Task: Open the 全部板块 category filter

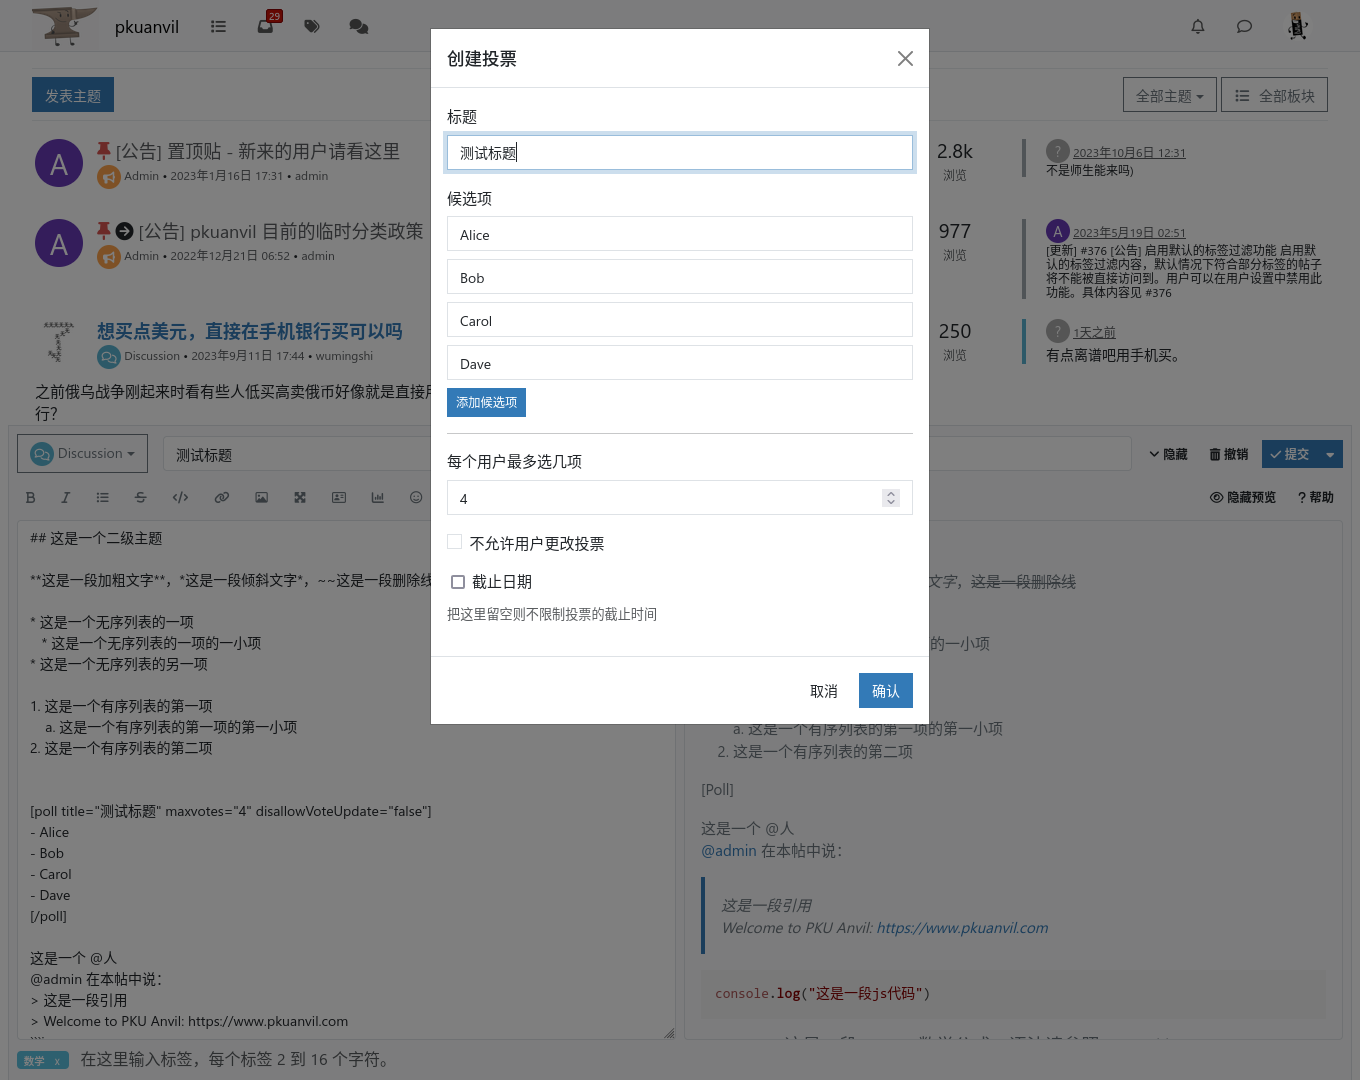Action: point(1275,96)
